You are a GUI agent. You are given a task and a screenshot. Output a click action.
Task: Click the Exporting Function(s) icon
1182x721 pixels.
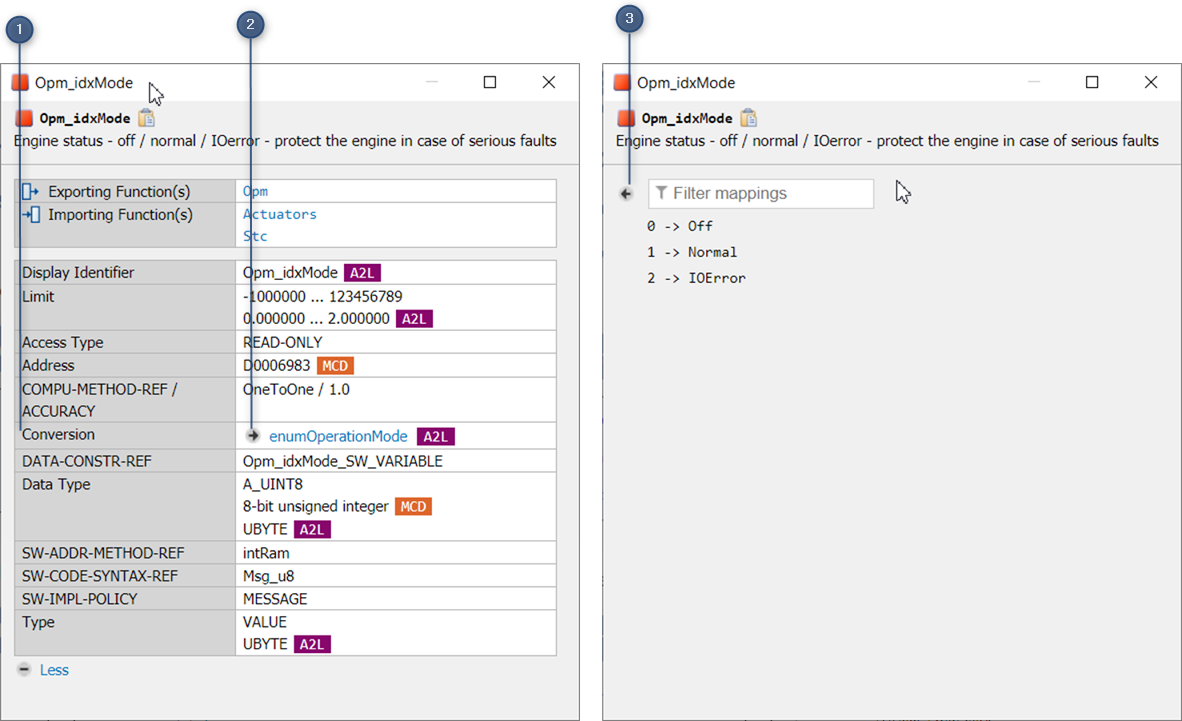[30, 191]
